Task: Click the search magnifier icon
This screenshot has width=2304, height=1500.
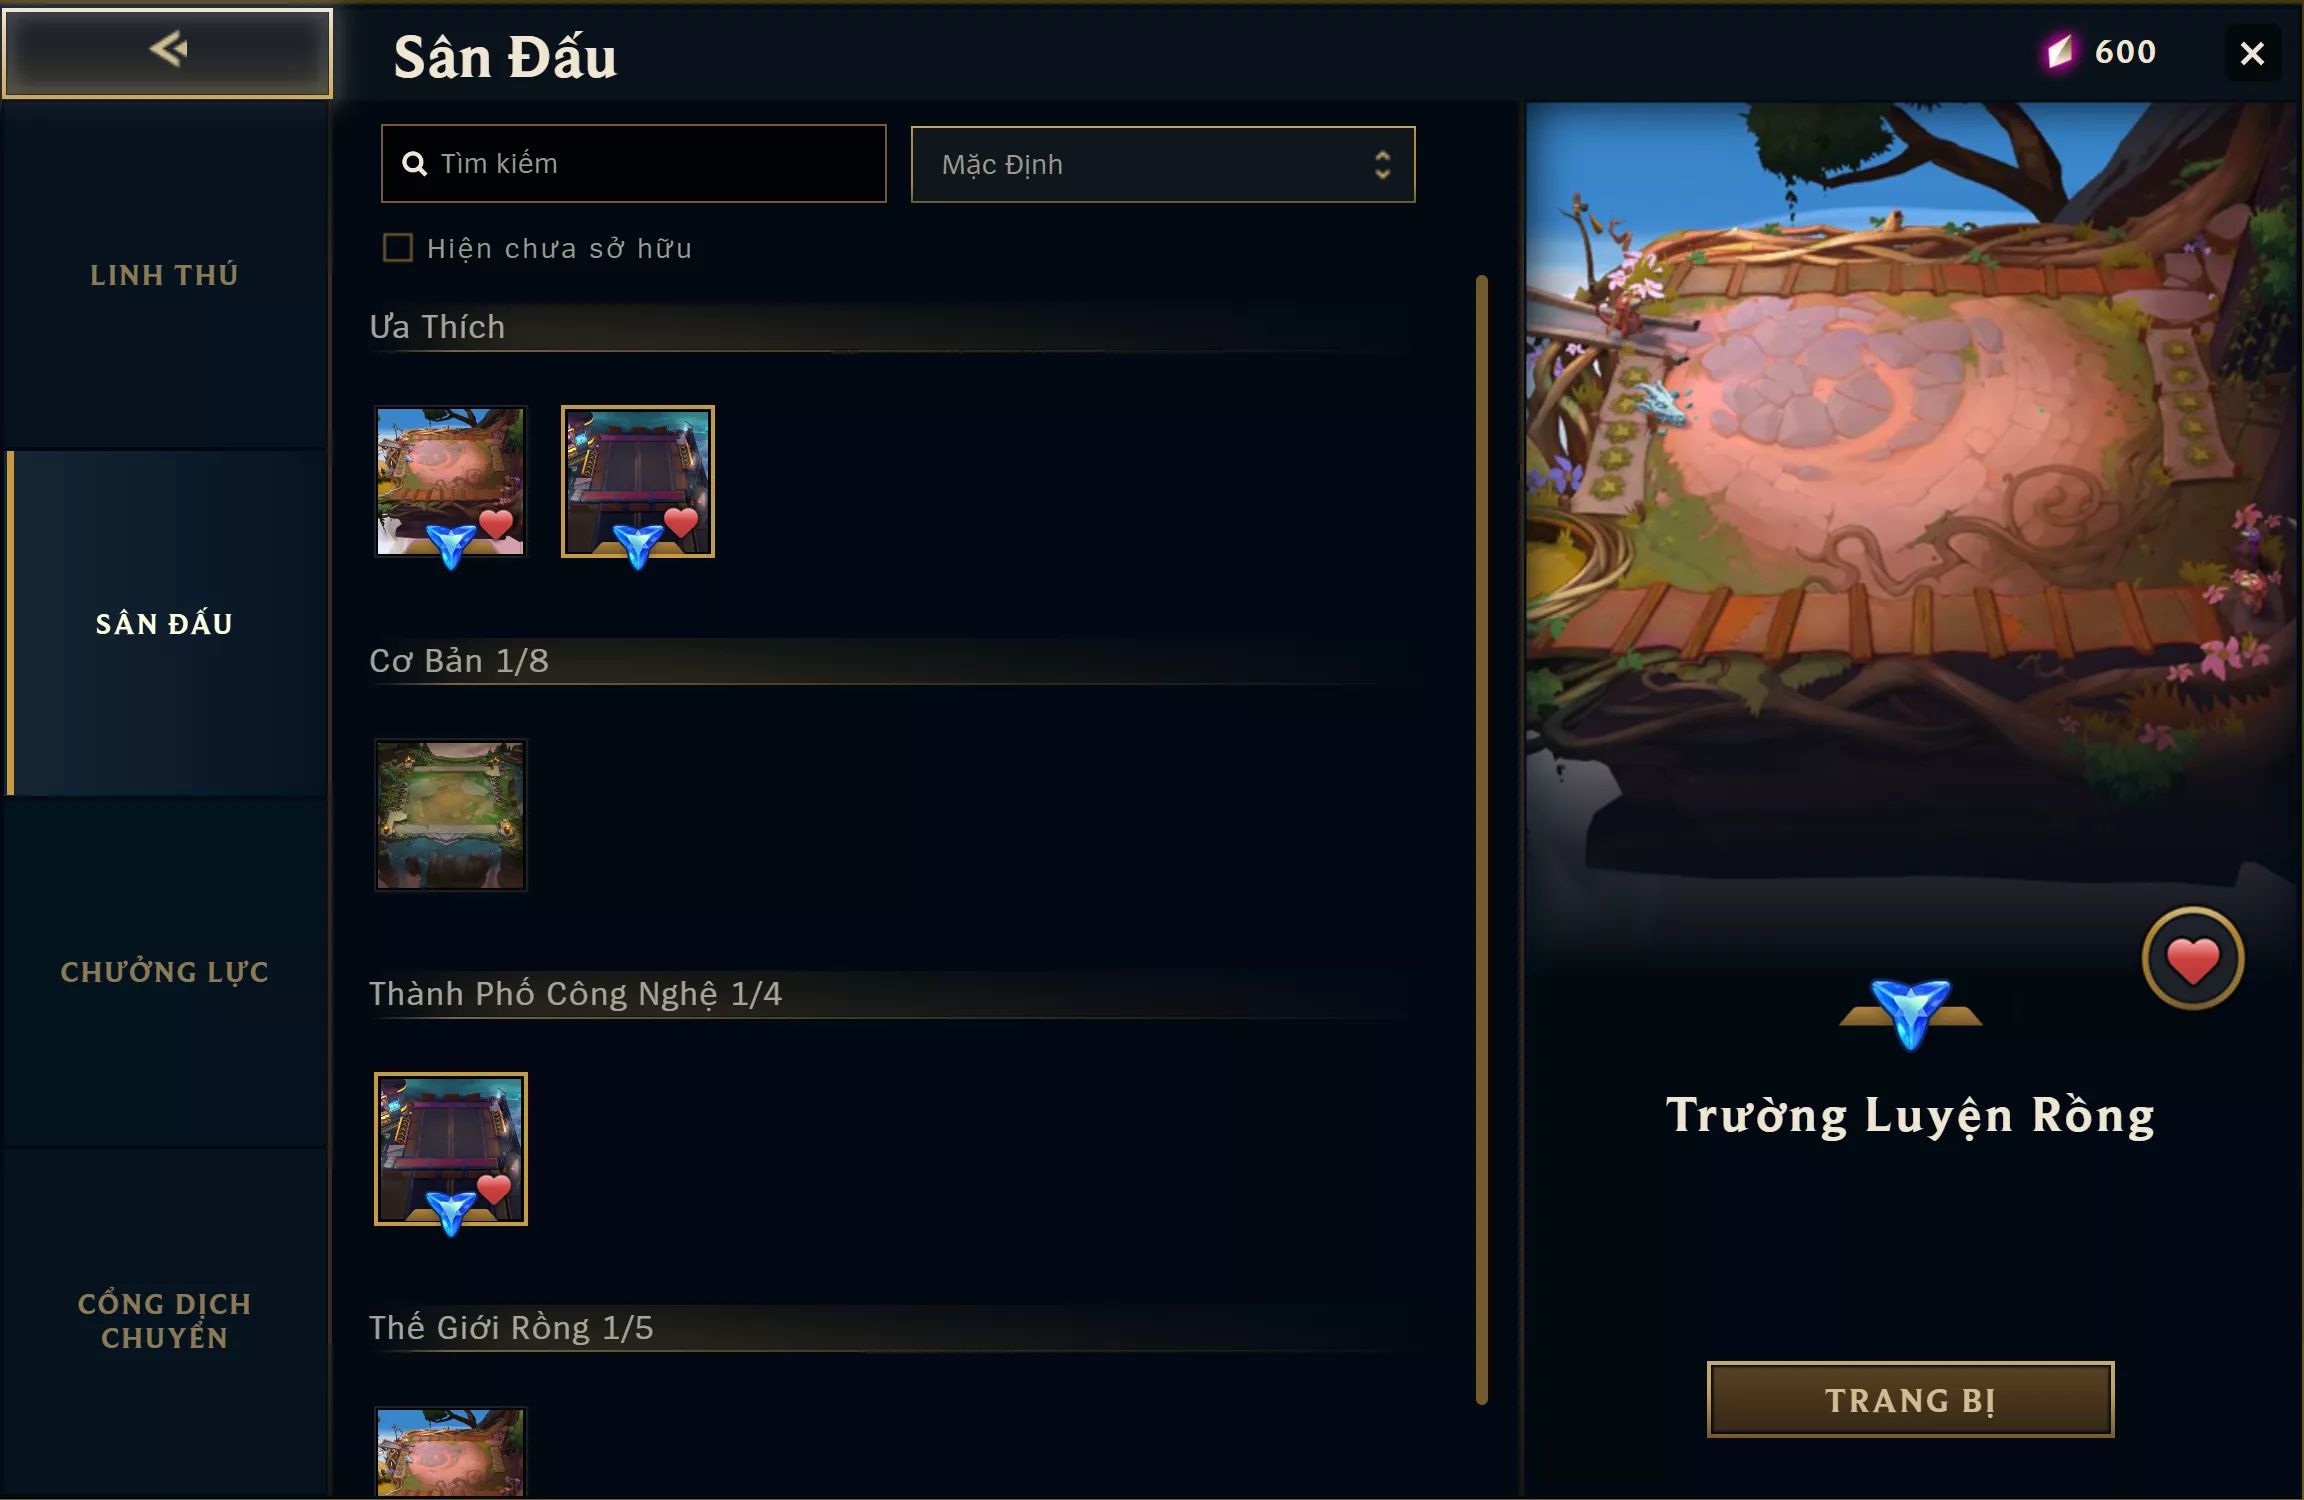Action: pos(414,164)
